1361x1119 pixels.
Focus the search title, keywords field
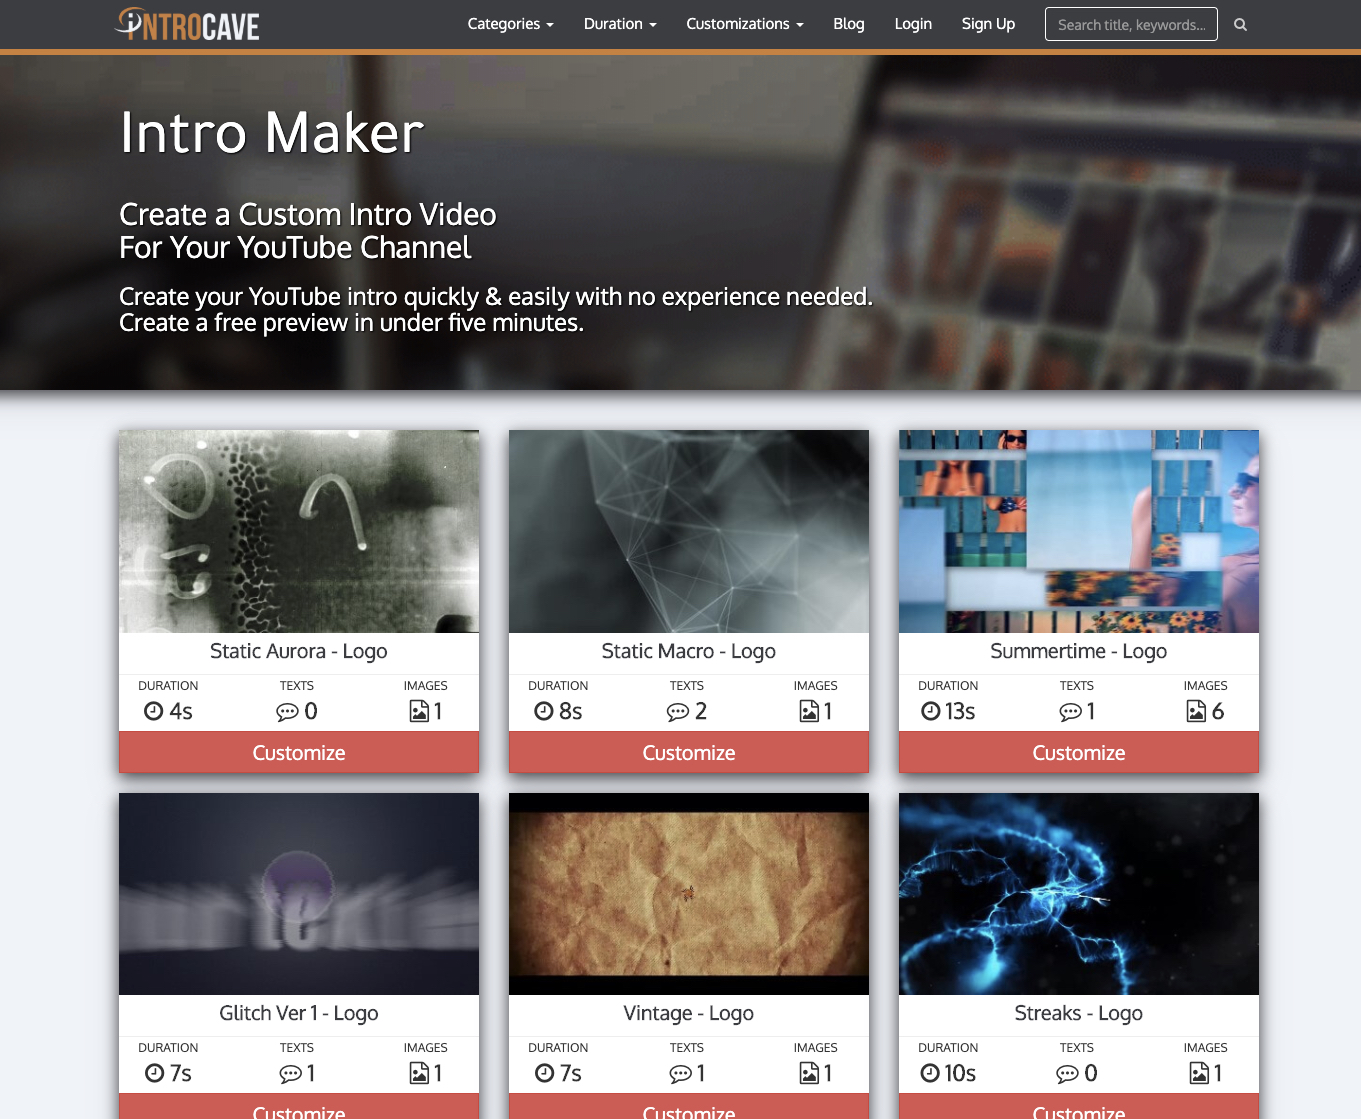(x=1130, y=25)
